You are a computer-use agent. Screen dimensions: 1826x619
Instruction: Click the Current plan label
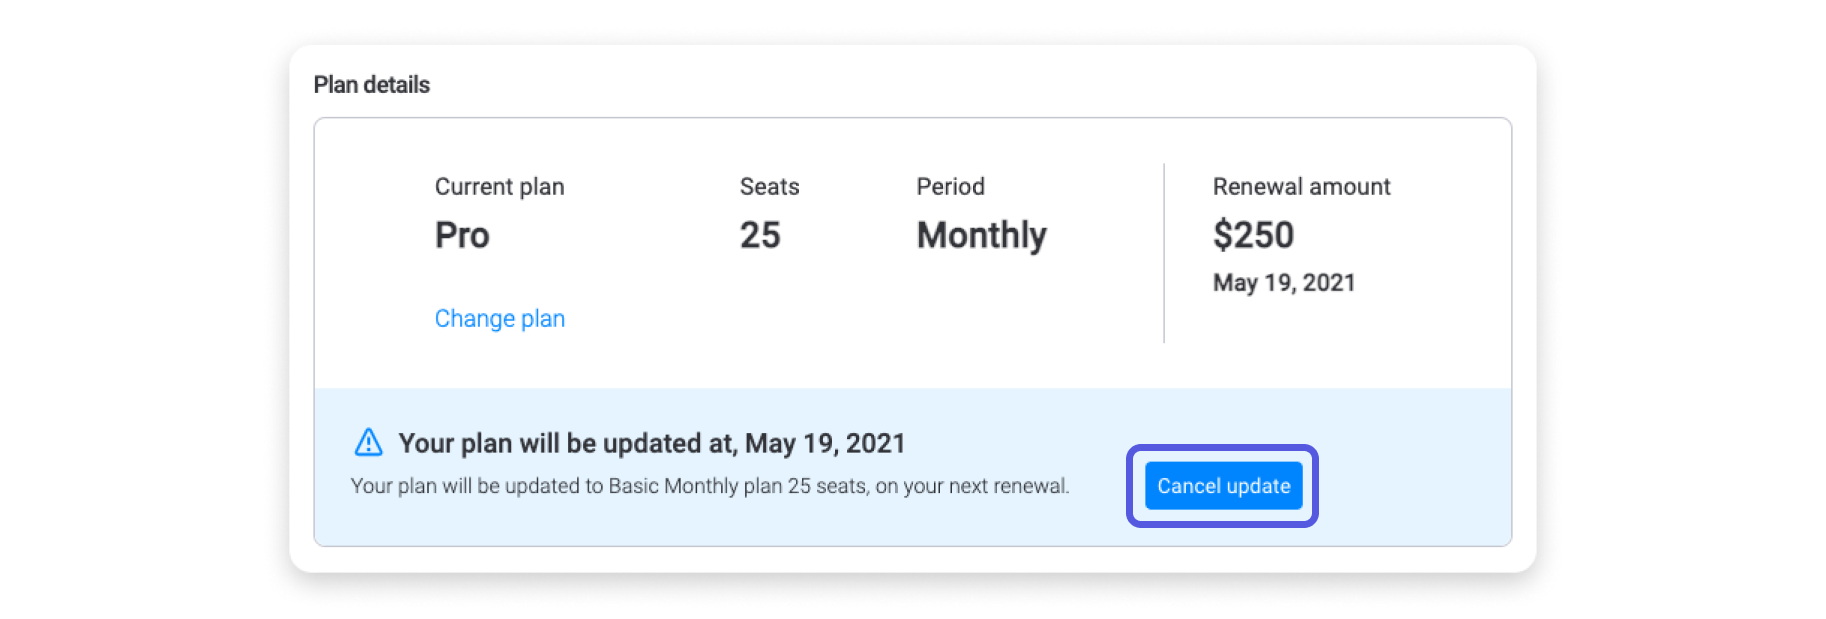(x=500, y=187)
